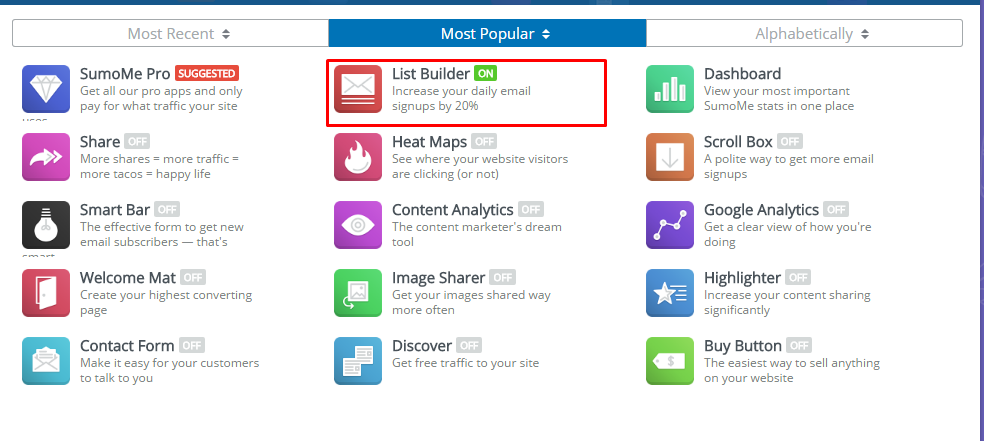The image size is (984, 441).
Task: Open the Highlighter title link
Action: (742, 277)
